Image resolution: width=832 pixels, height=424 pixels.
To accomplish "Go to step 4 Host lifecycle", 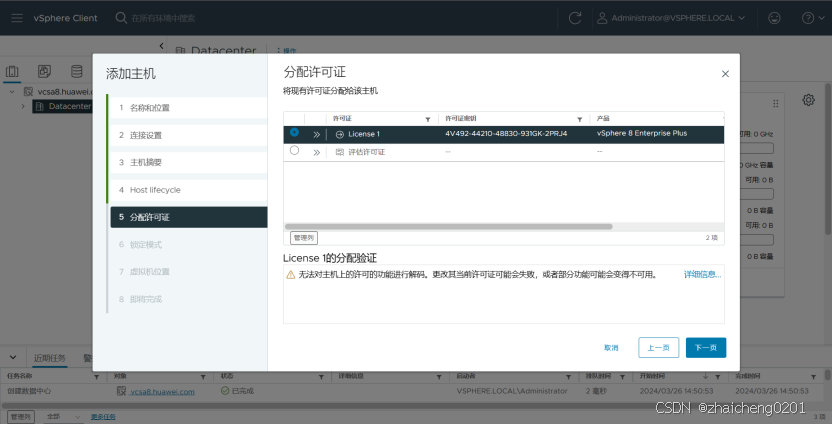I will click(189, 190).
